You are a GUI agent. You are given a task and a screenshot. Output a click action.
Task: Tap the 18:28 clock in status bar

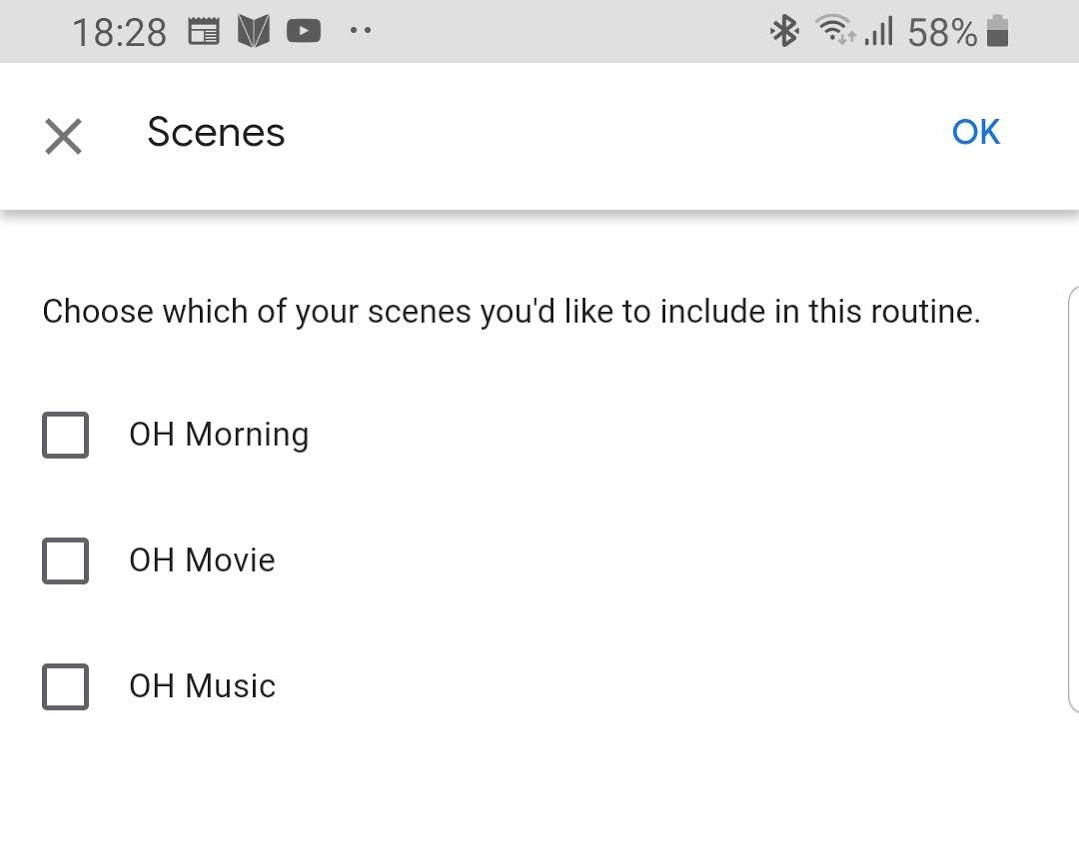(x=119, y=33)
